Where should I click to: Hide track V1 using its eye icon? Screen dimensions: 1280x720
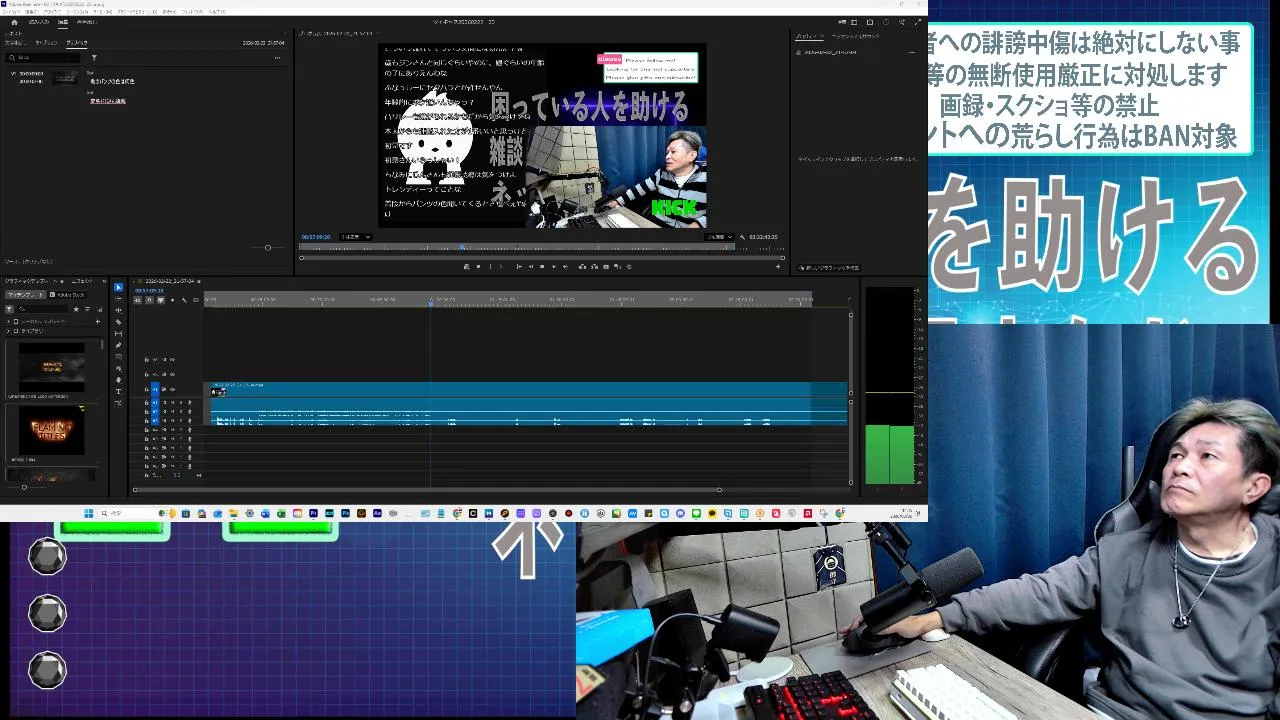(172, 389)
